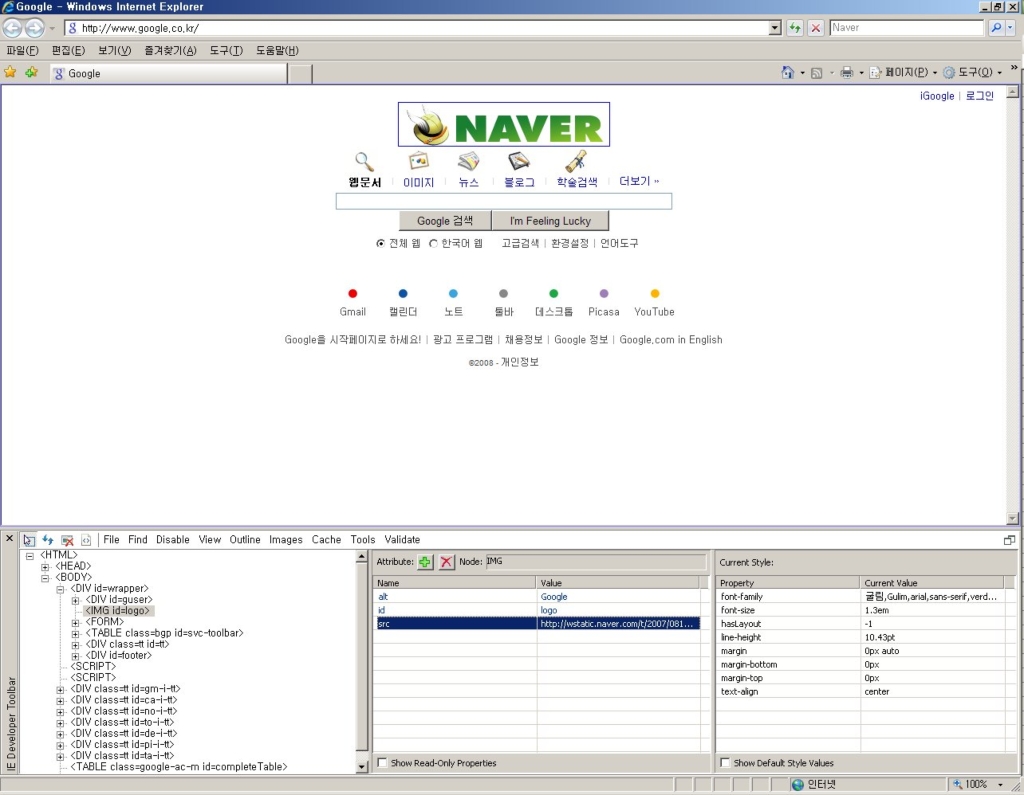Click the light-blue 노트 dot icon
The width and height of the screenshot is (1024, 795).
[x=453, y=293]
